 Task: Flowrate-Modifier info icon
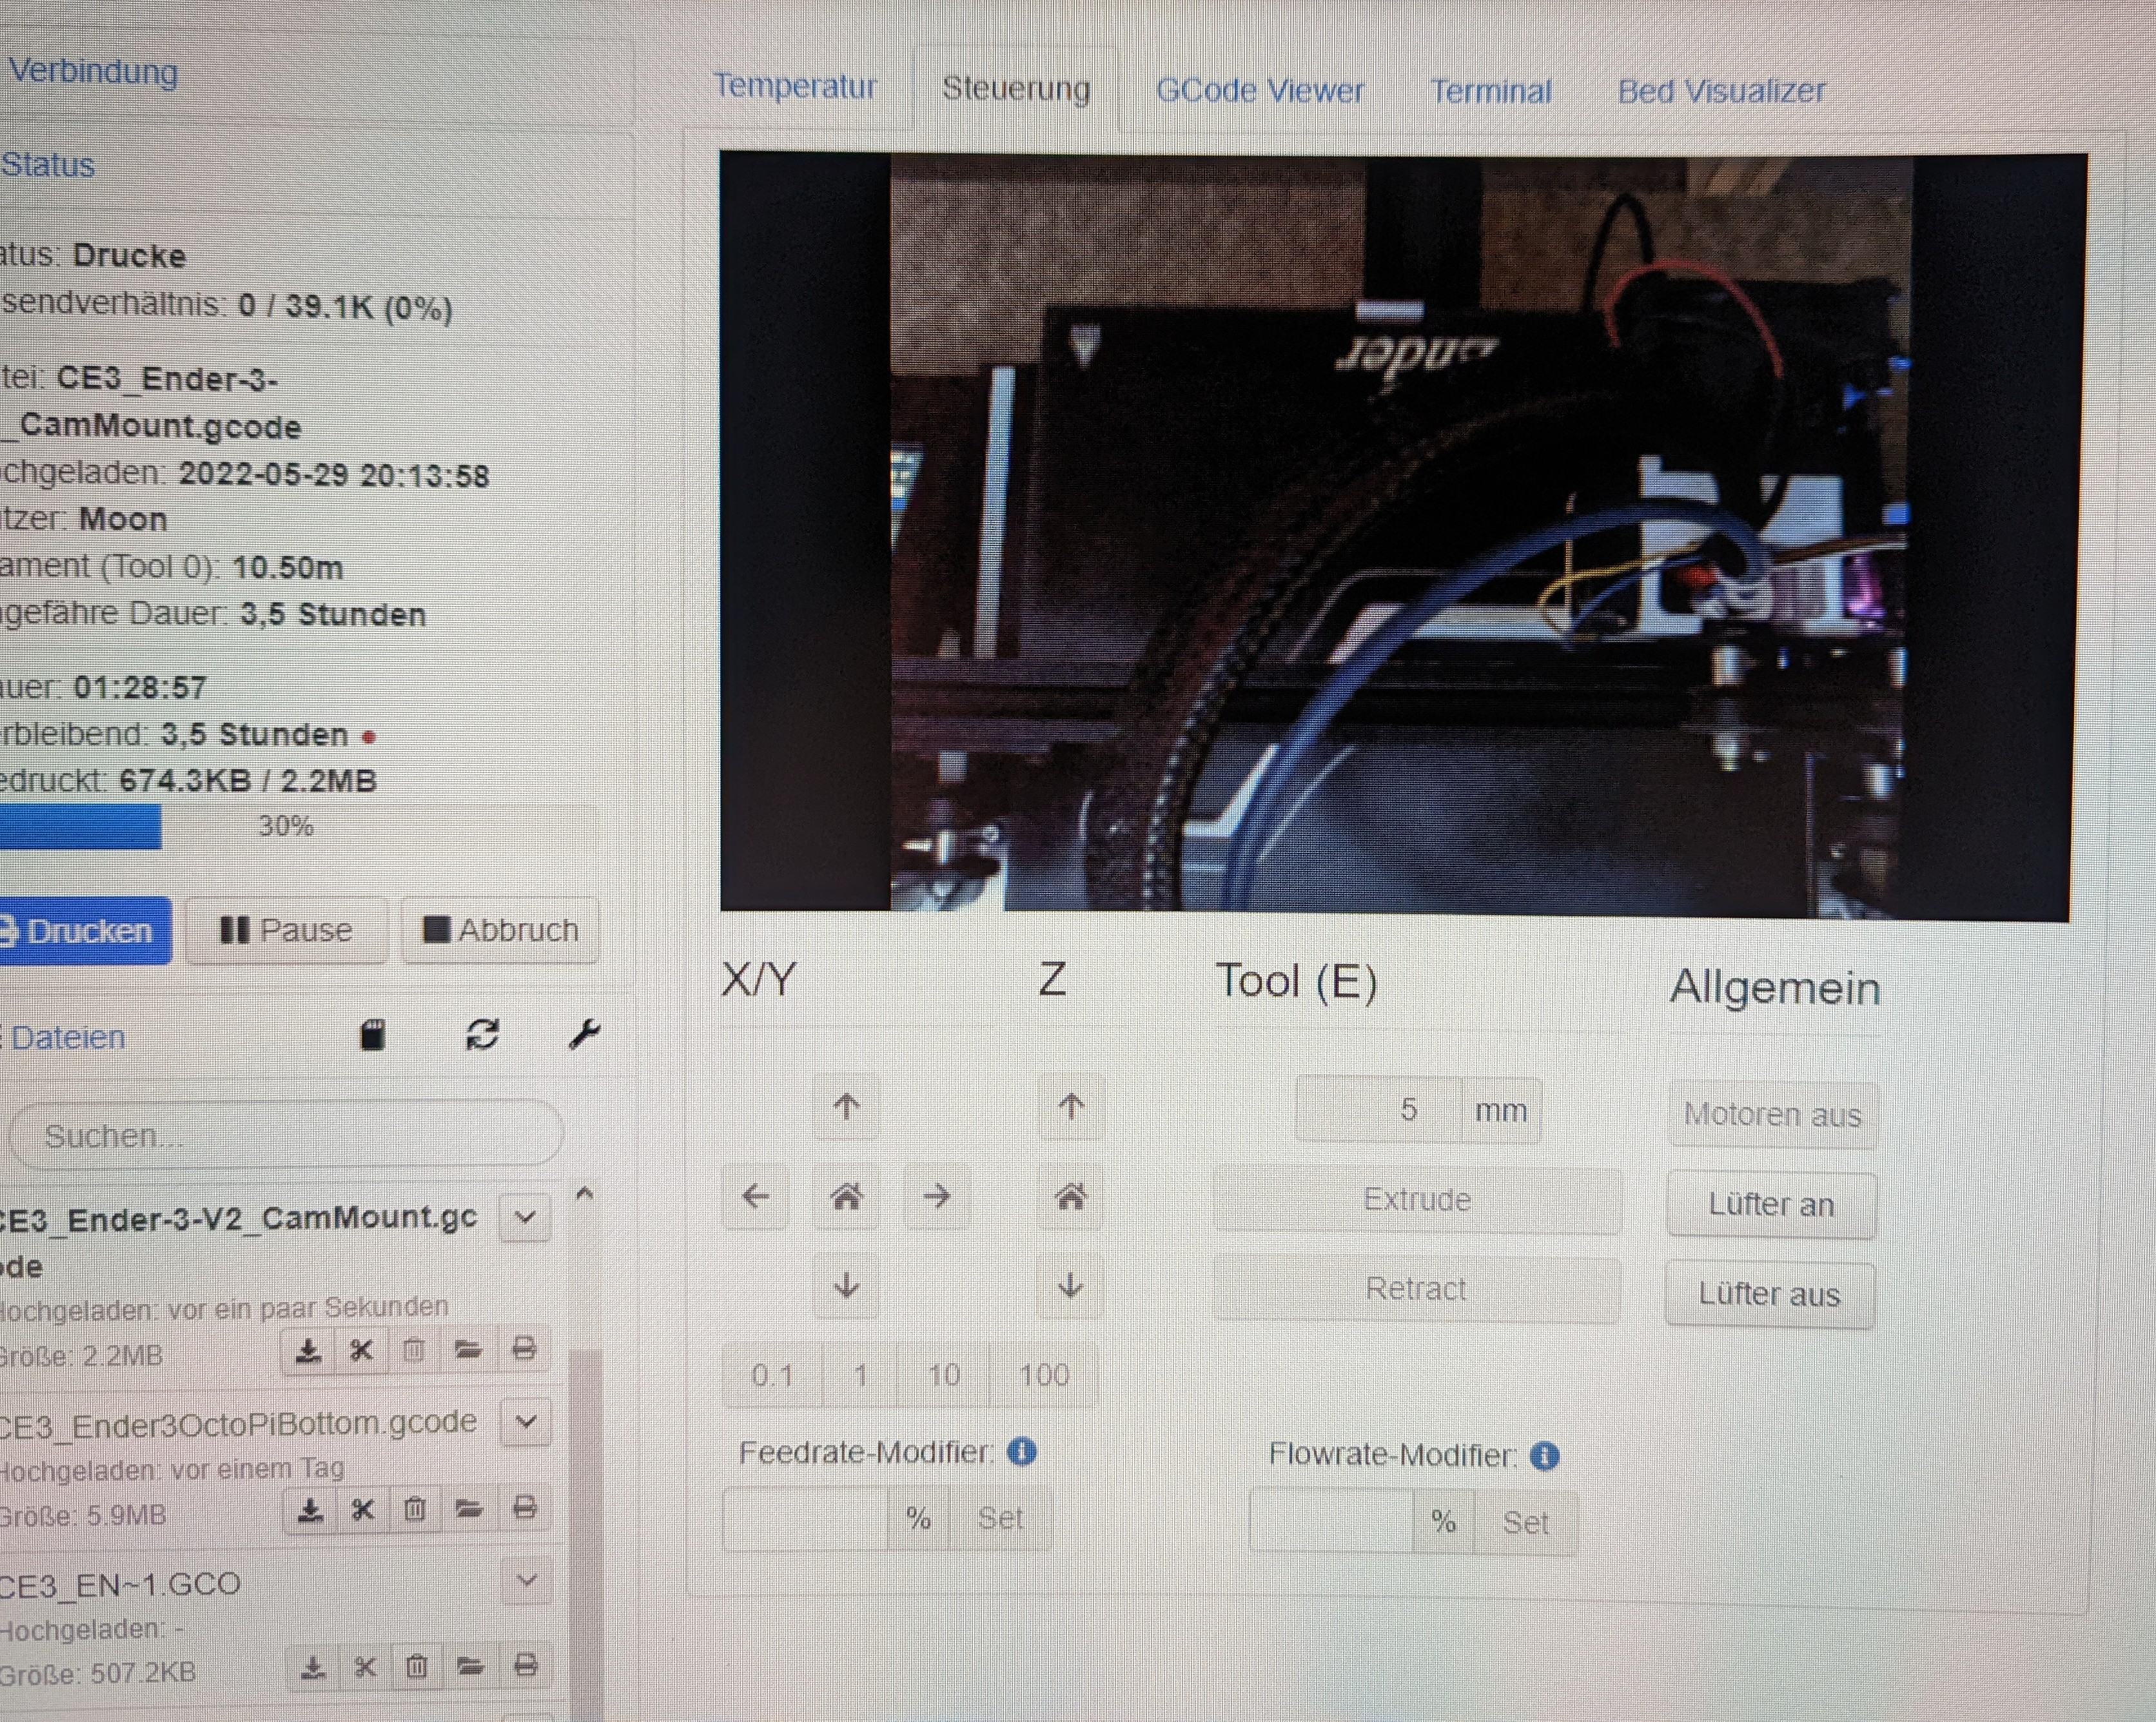(1545, 1456)
